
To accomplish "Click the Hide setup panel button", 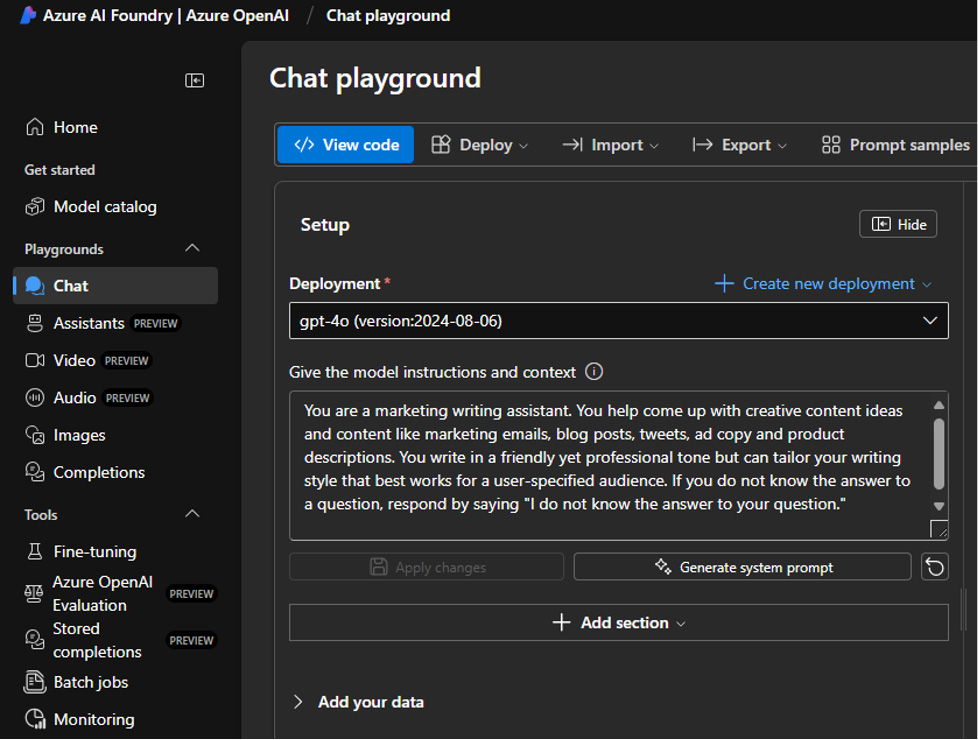I will coord(898,225).
